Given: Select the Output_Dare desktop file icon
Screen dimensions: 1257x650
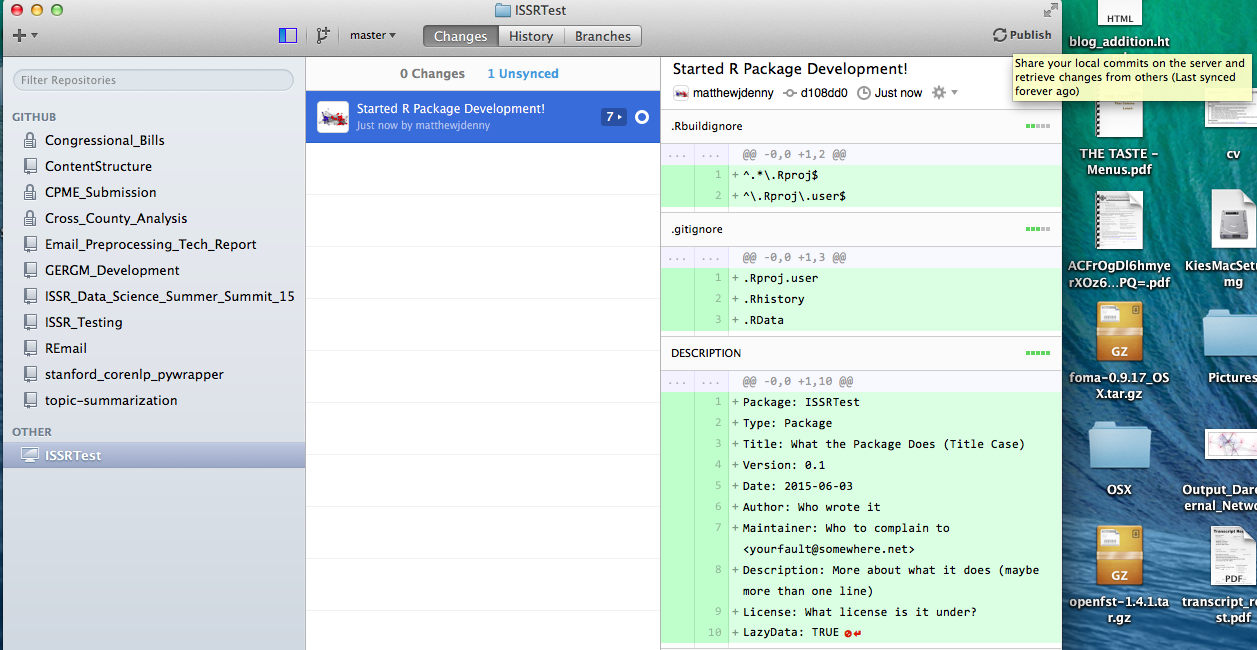Looking at the screenshot, I should click(x=1231, y=445).
